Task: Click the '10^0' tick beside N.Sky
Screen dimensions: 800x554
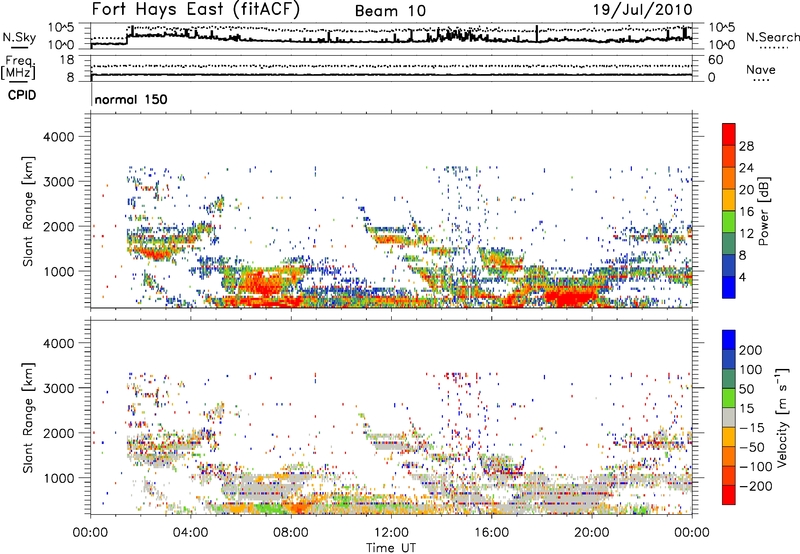Action: 62,45
